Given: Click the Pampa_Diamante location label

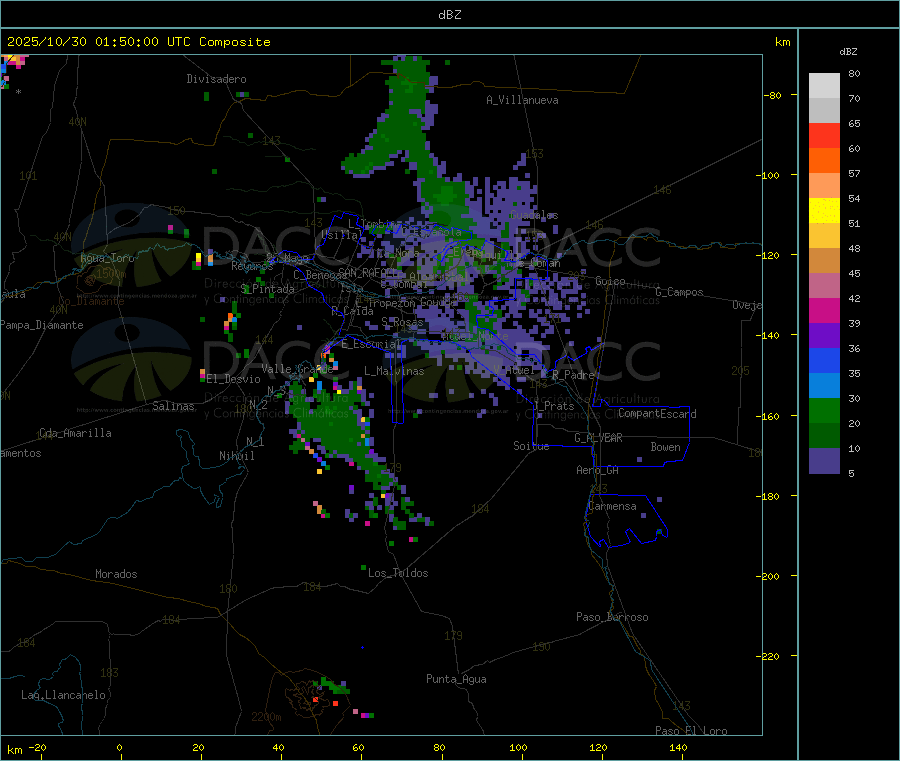Looking at the screenshot, I should [x=42, y=325].
